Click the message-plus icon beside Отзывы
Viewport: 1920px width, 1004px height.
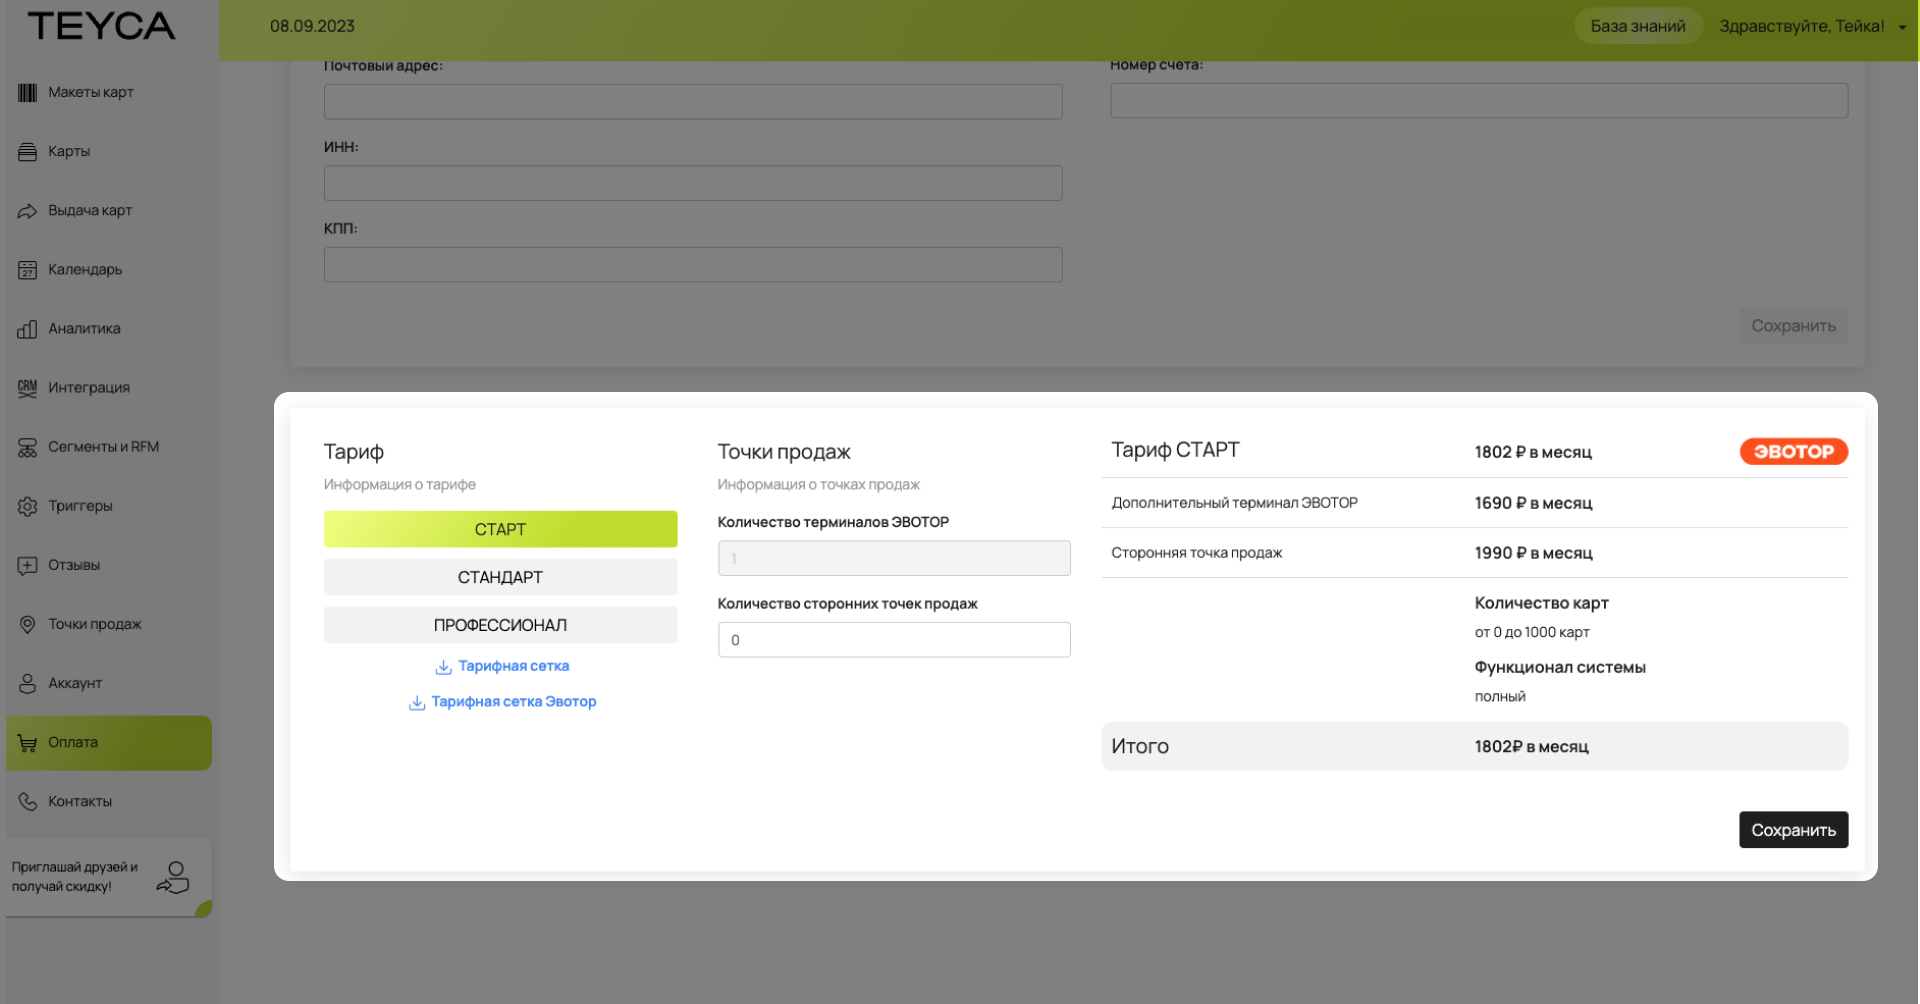point(27,565)
